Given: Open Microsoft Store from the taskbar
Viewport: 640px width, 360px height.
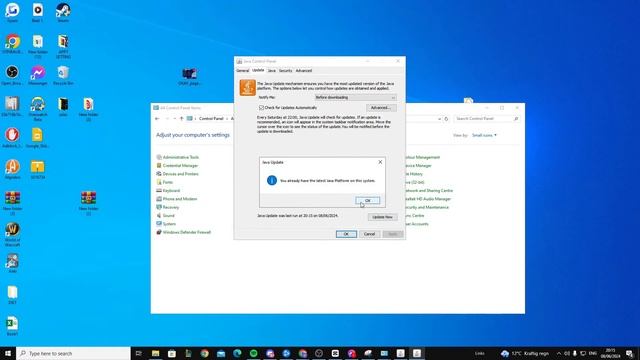Looking at the screenshot, I should [x=172, y=353].
